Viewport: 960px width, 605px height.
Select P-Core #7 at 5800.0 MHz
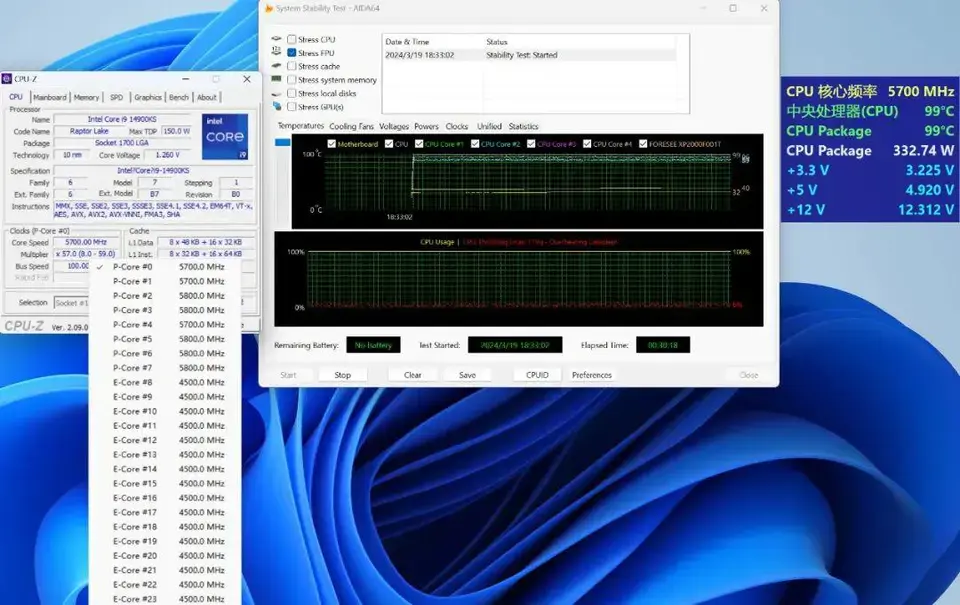click(165, 368)
